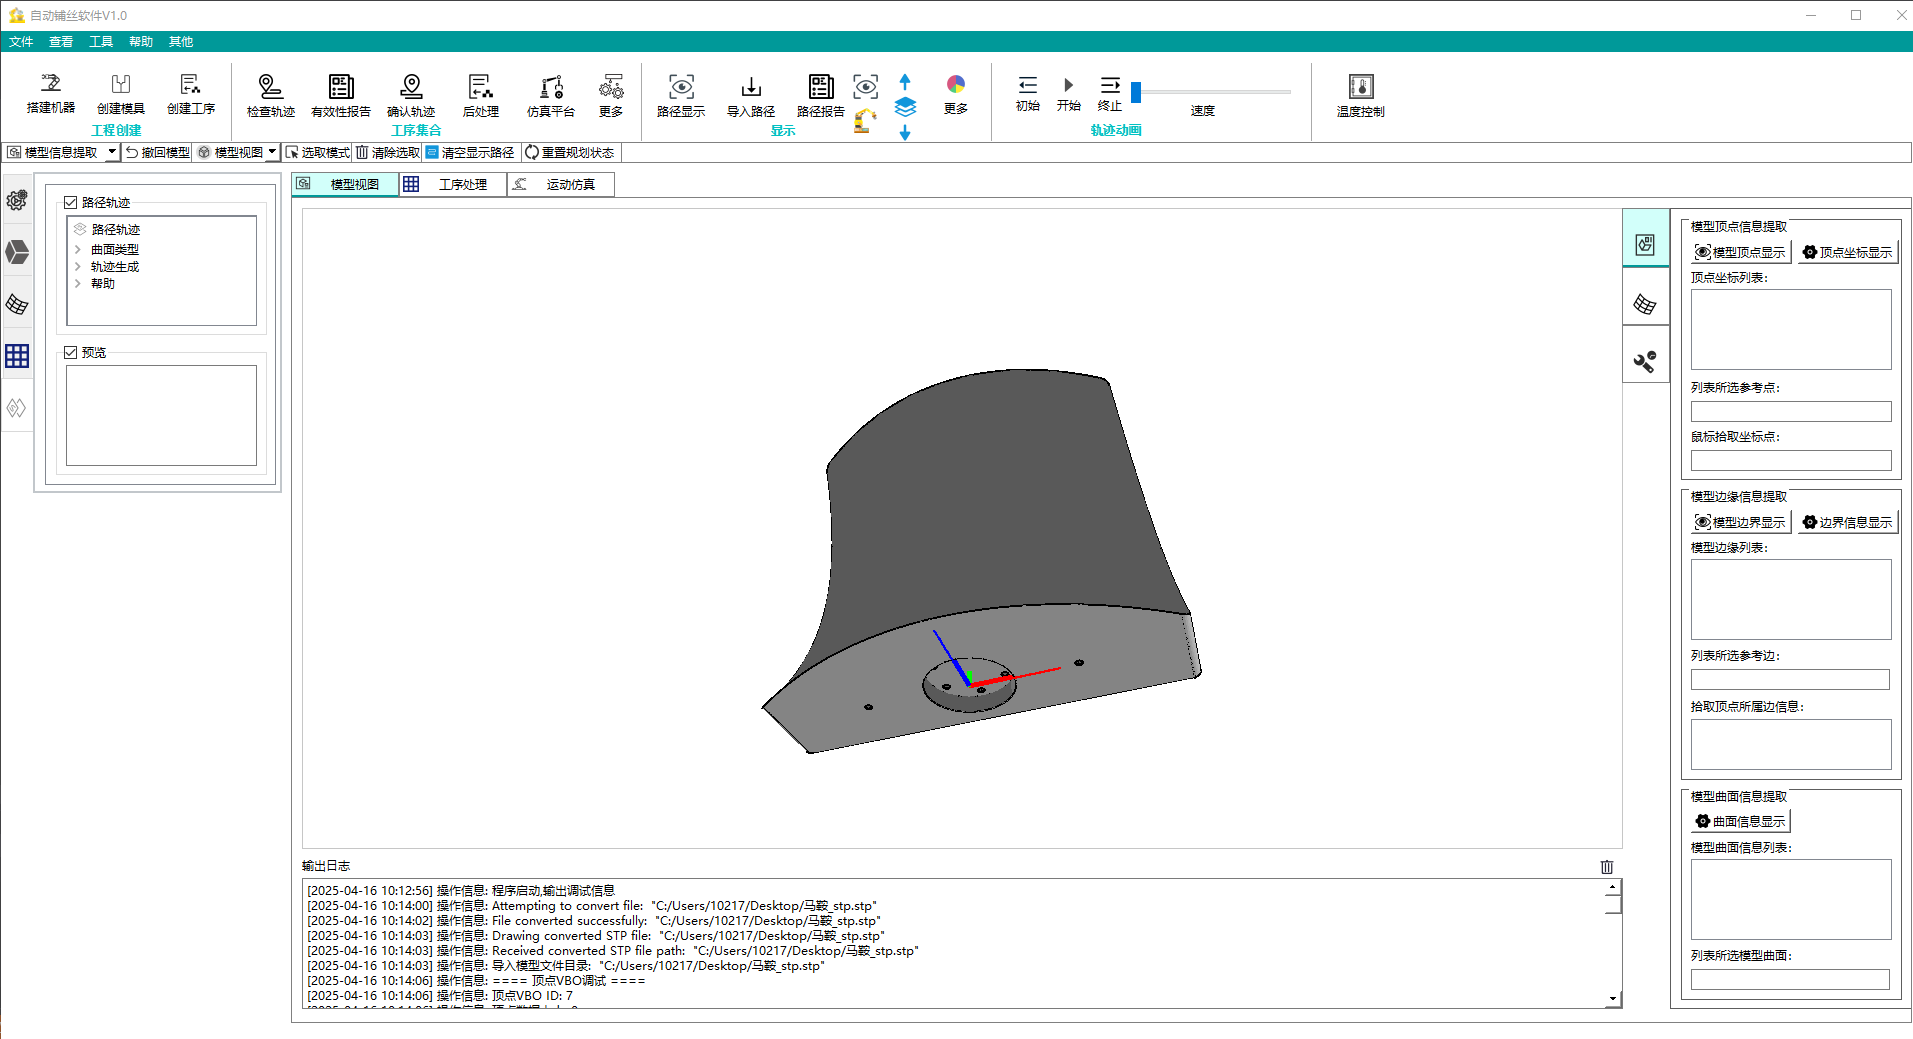Toggle 模型顶点显示 visibility
The height and width of the screenshot is (1039, 1913).
point(1740,252)
